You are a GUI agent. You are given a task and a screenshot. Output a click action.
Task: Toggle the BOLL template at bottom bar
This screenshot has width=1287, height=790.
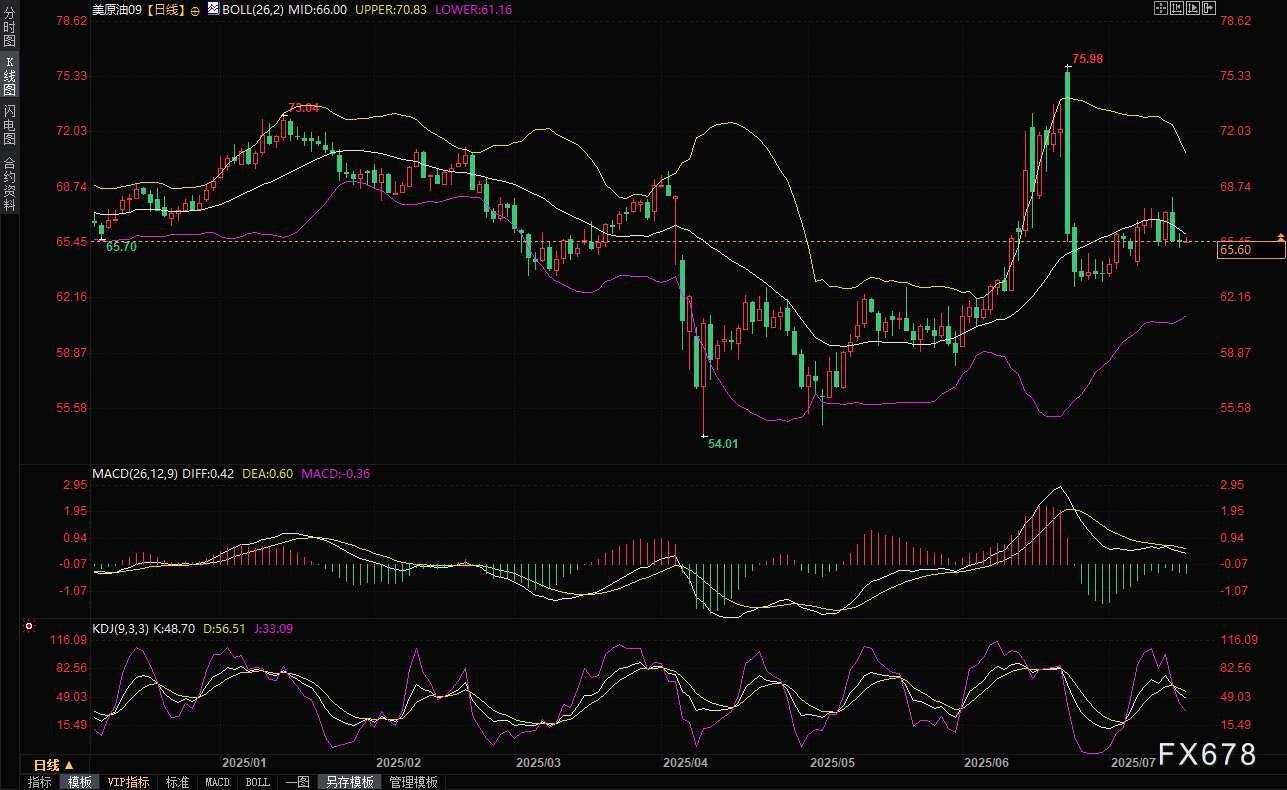coord(257,782)
